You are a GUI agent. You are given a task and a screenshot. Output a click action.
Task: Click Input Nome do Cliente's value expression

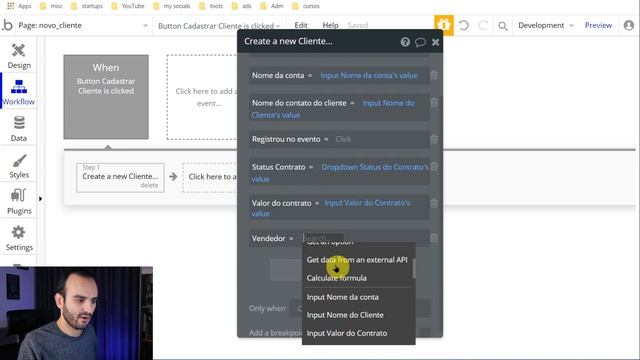pyautogui.click(x=333, y=109)
